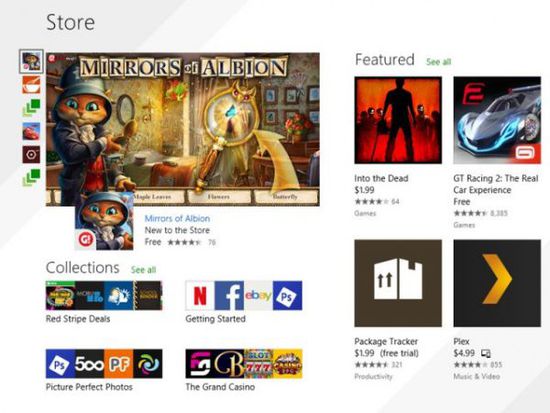Select the orange bowl spotlight thumbnail
Image resolution: width=550 pixels, height=413 pixels.
tap(31, 85)
